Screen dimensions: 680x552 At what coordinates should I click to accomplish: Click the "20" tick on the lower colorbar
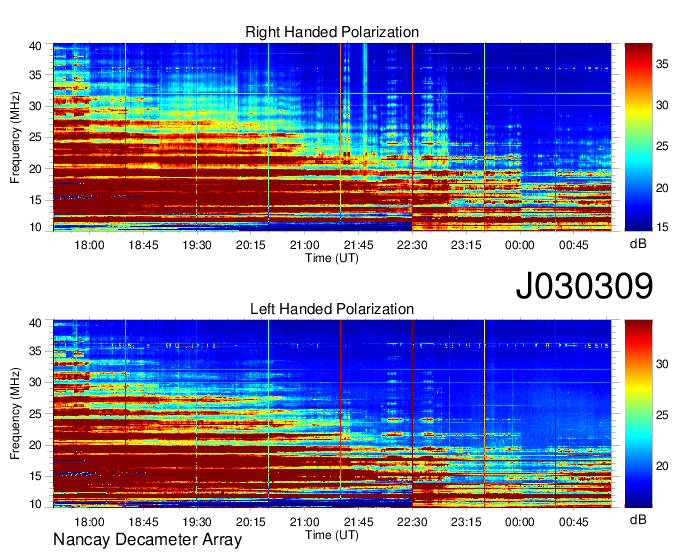click(x=662, y=467)
